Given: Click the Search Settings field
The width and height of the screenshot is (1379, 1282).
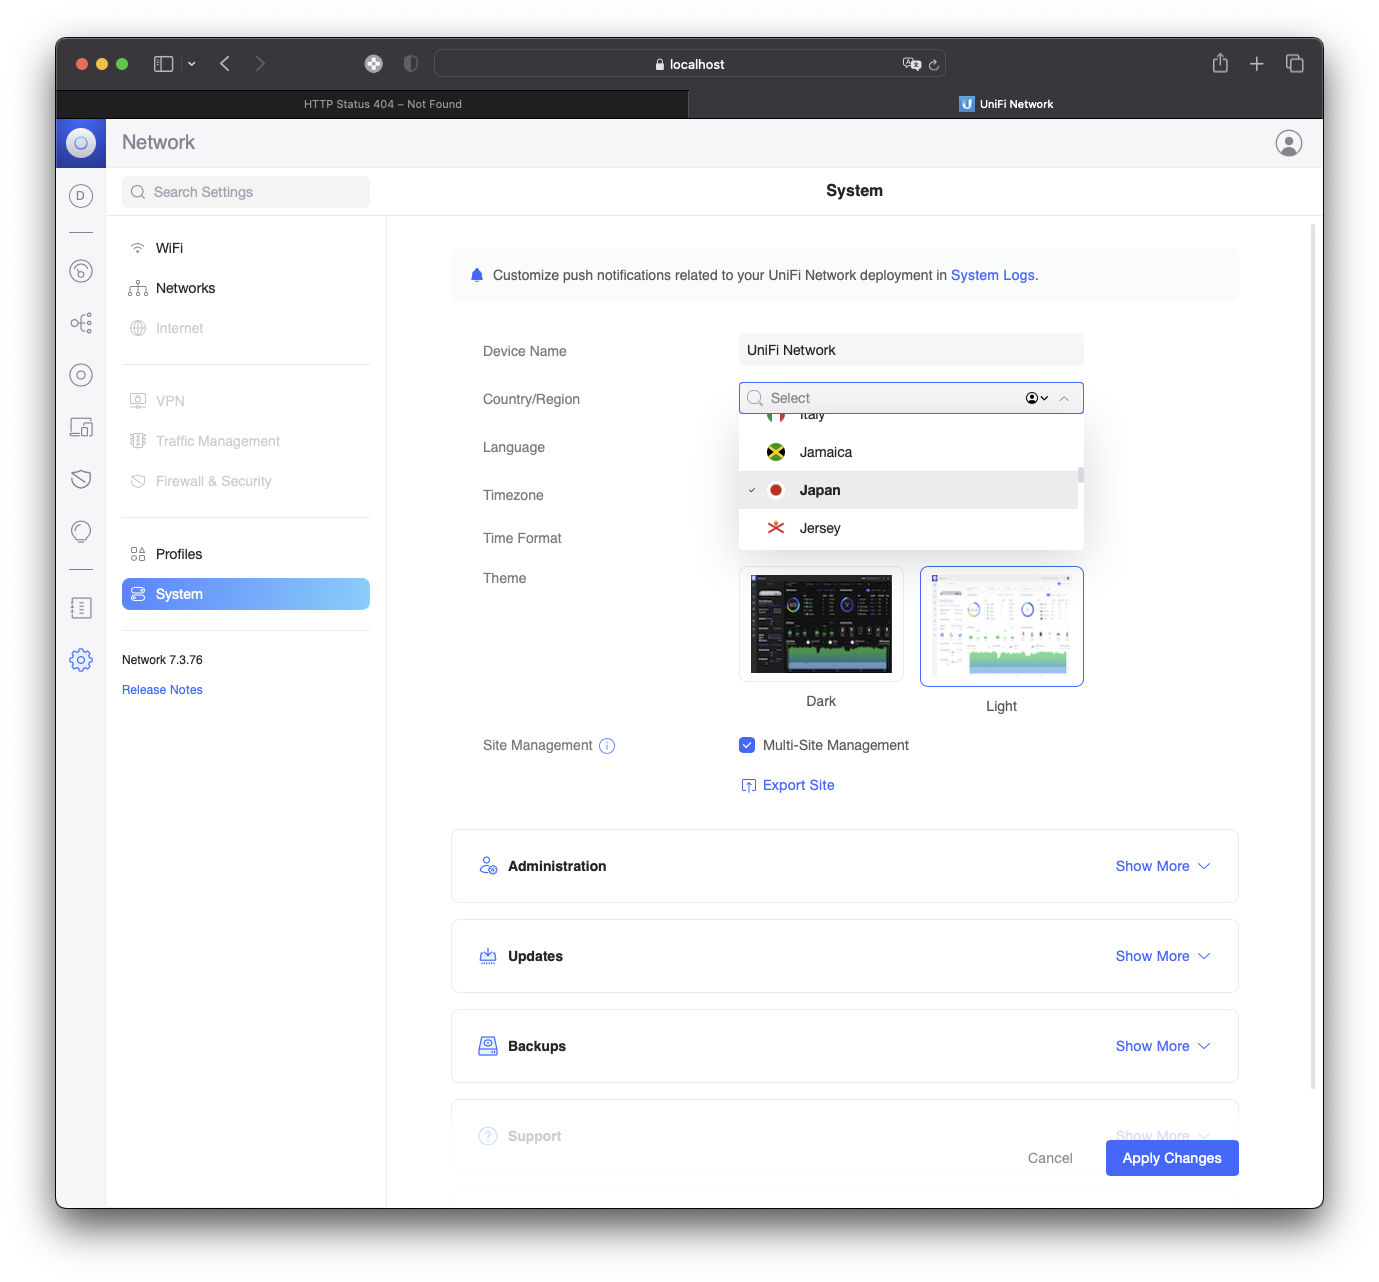Looking at the screenshot, I should (246, 192).
